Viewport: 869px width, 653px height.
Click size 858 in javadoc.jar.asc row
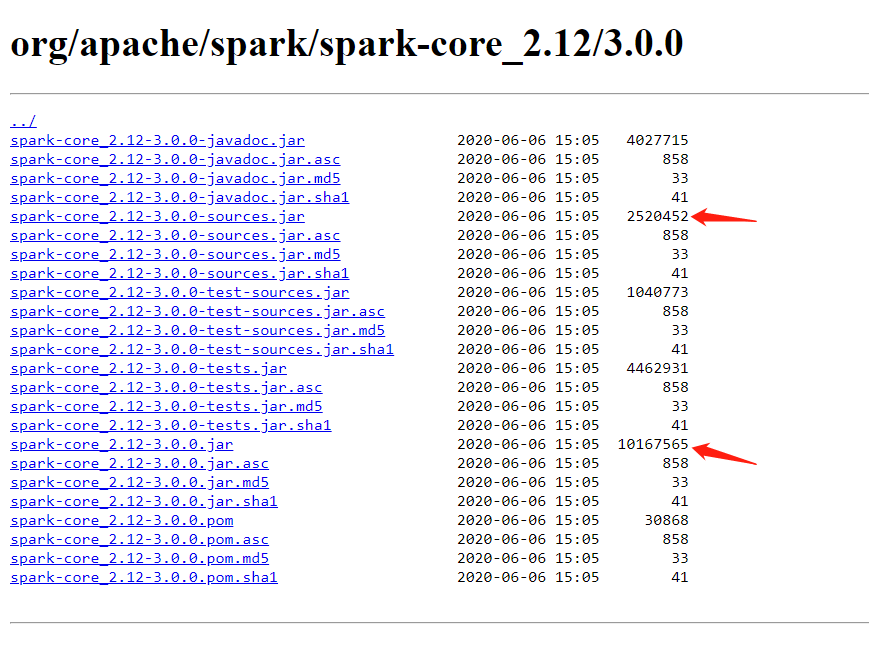click(675, 159)
